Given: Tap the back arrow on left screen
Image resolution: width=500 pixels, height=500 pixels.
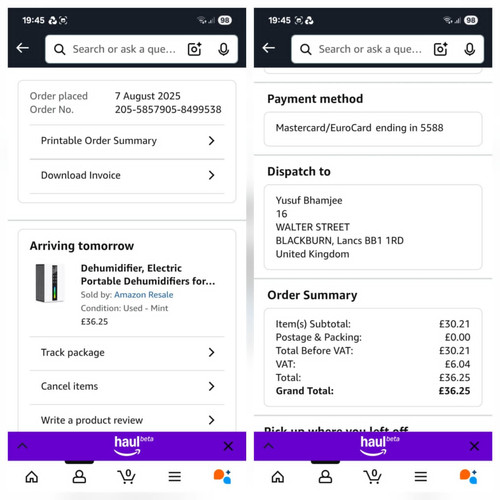Looking at the screenshot, I should click(x=23, y=48).
